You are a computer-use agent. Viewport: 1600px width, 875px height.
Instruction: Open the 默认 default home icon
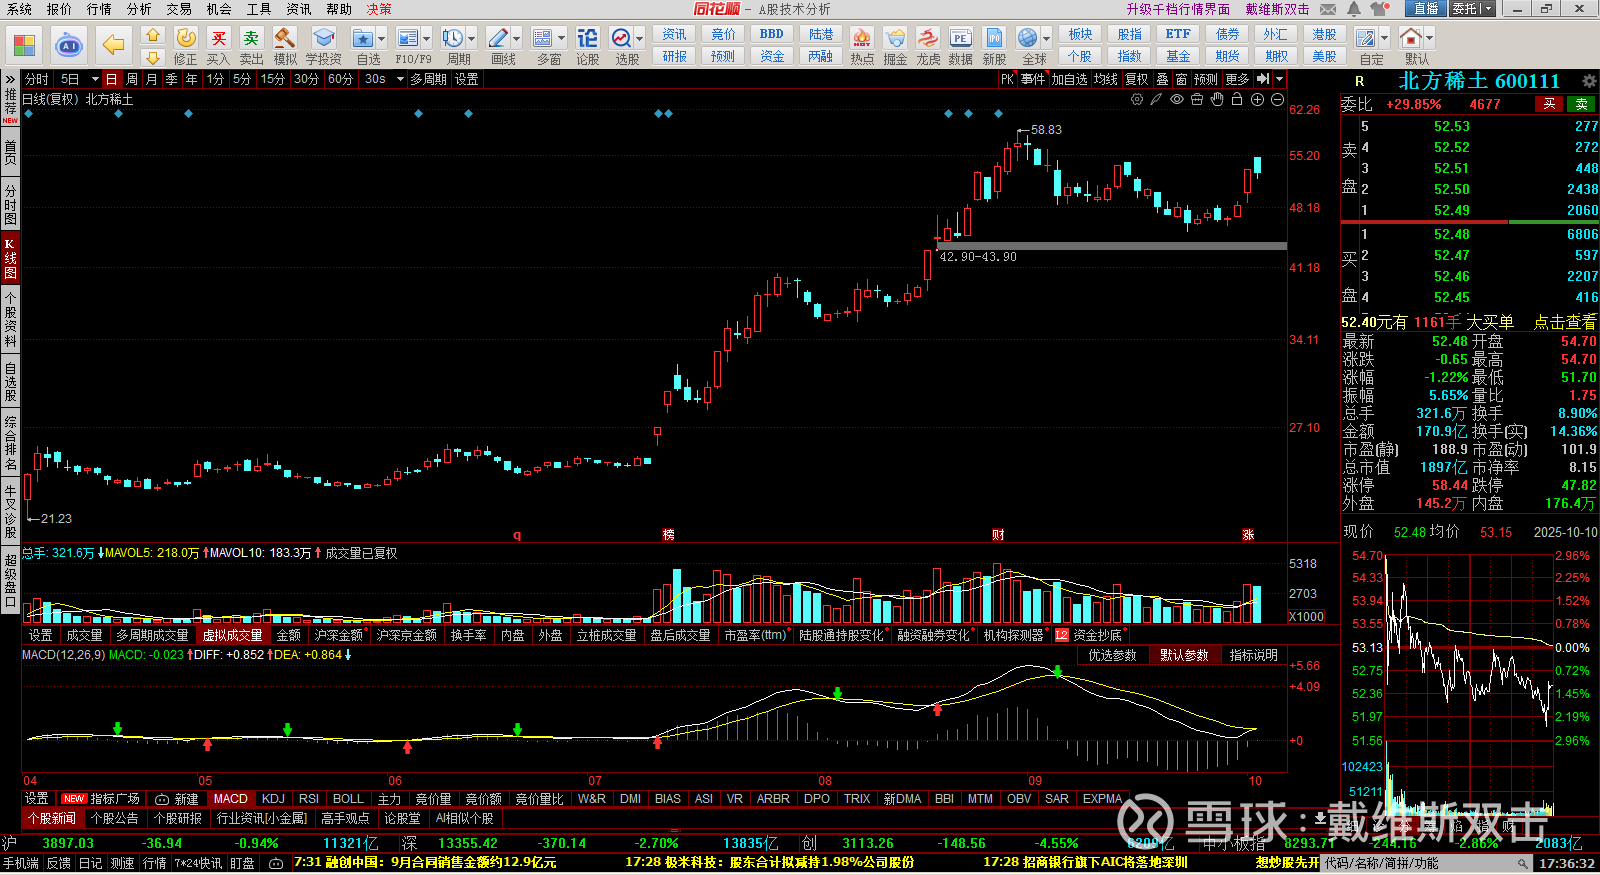[1411, 38]
